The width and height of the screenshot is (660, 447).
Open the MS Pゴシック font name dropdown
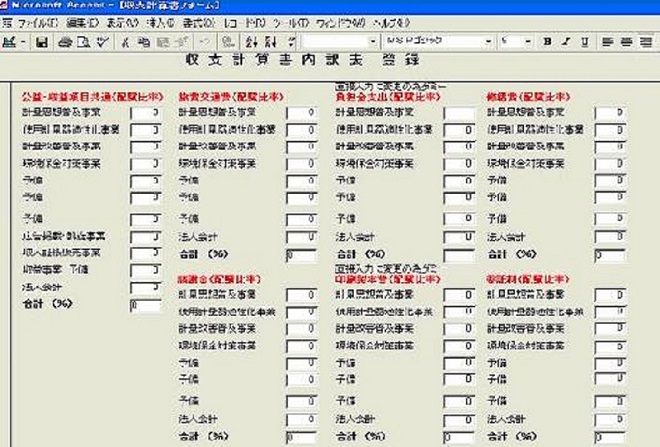[490, 42]
